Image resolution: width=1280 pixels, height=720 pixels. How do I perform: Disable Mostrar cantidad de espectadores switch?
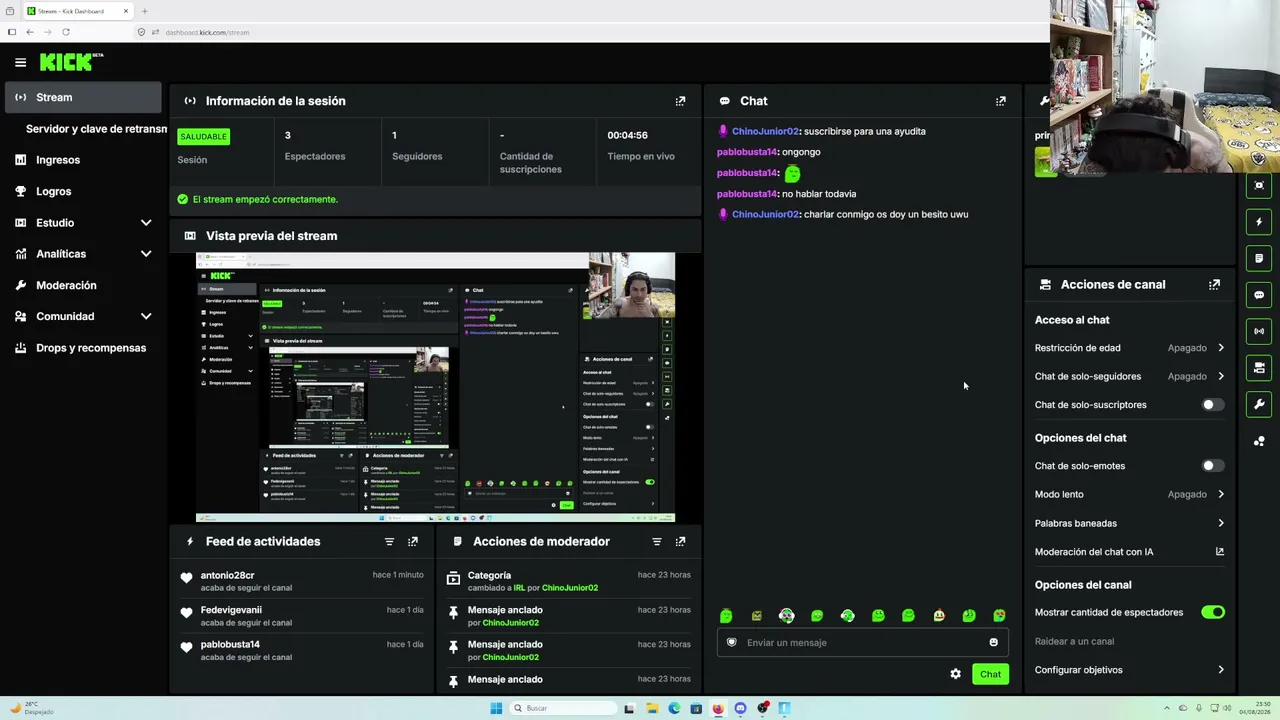point(1212,612)
